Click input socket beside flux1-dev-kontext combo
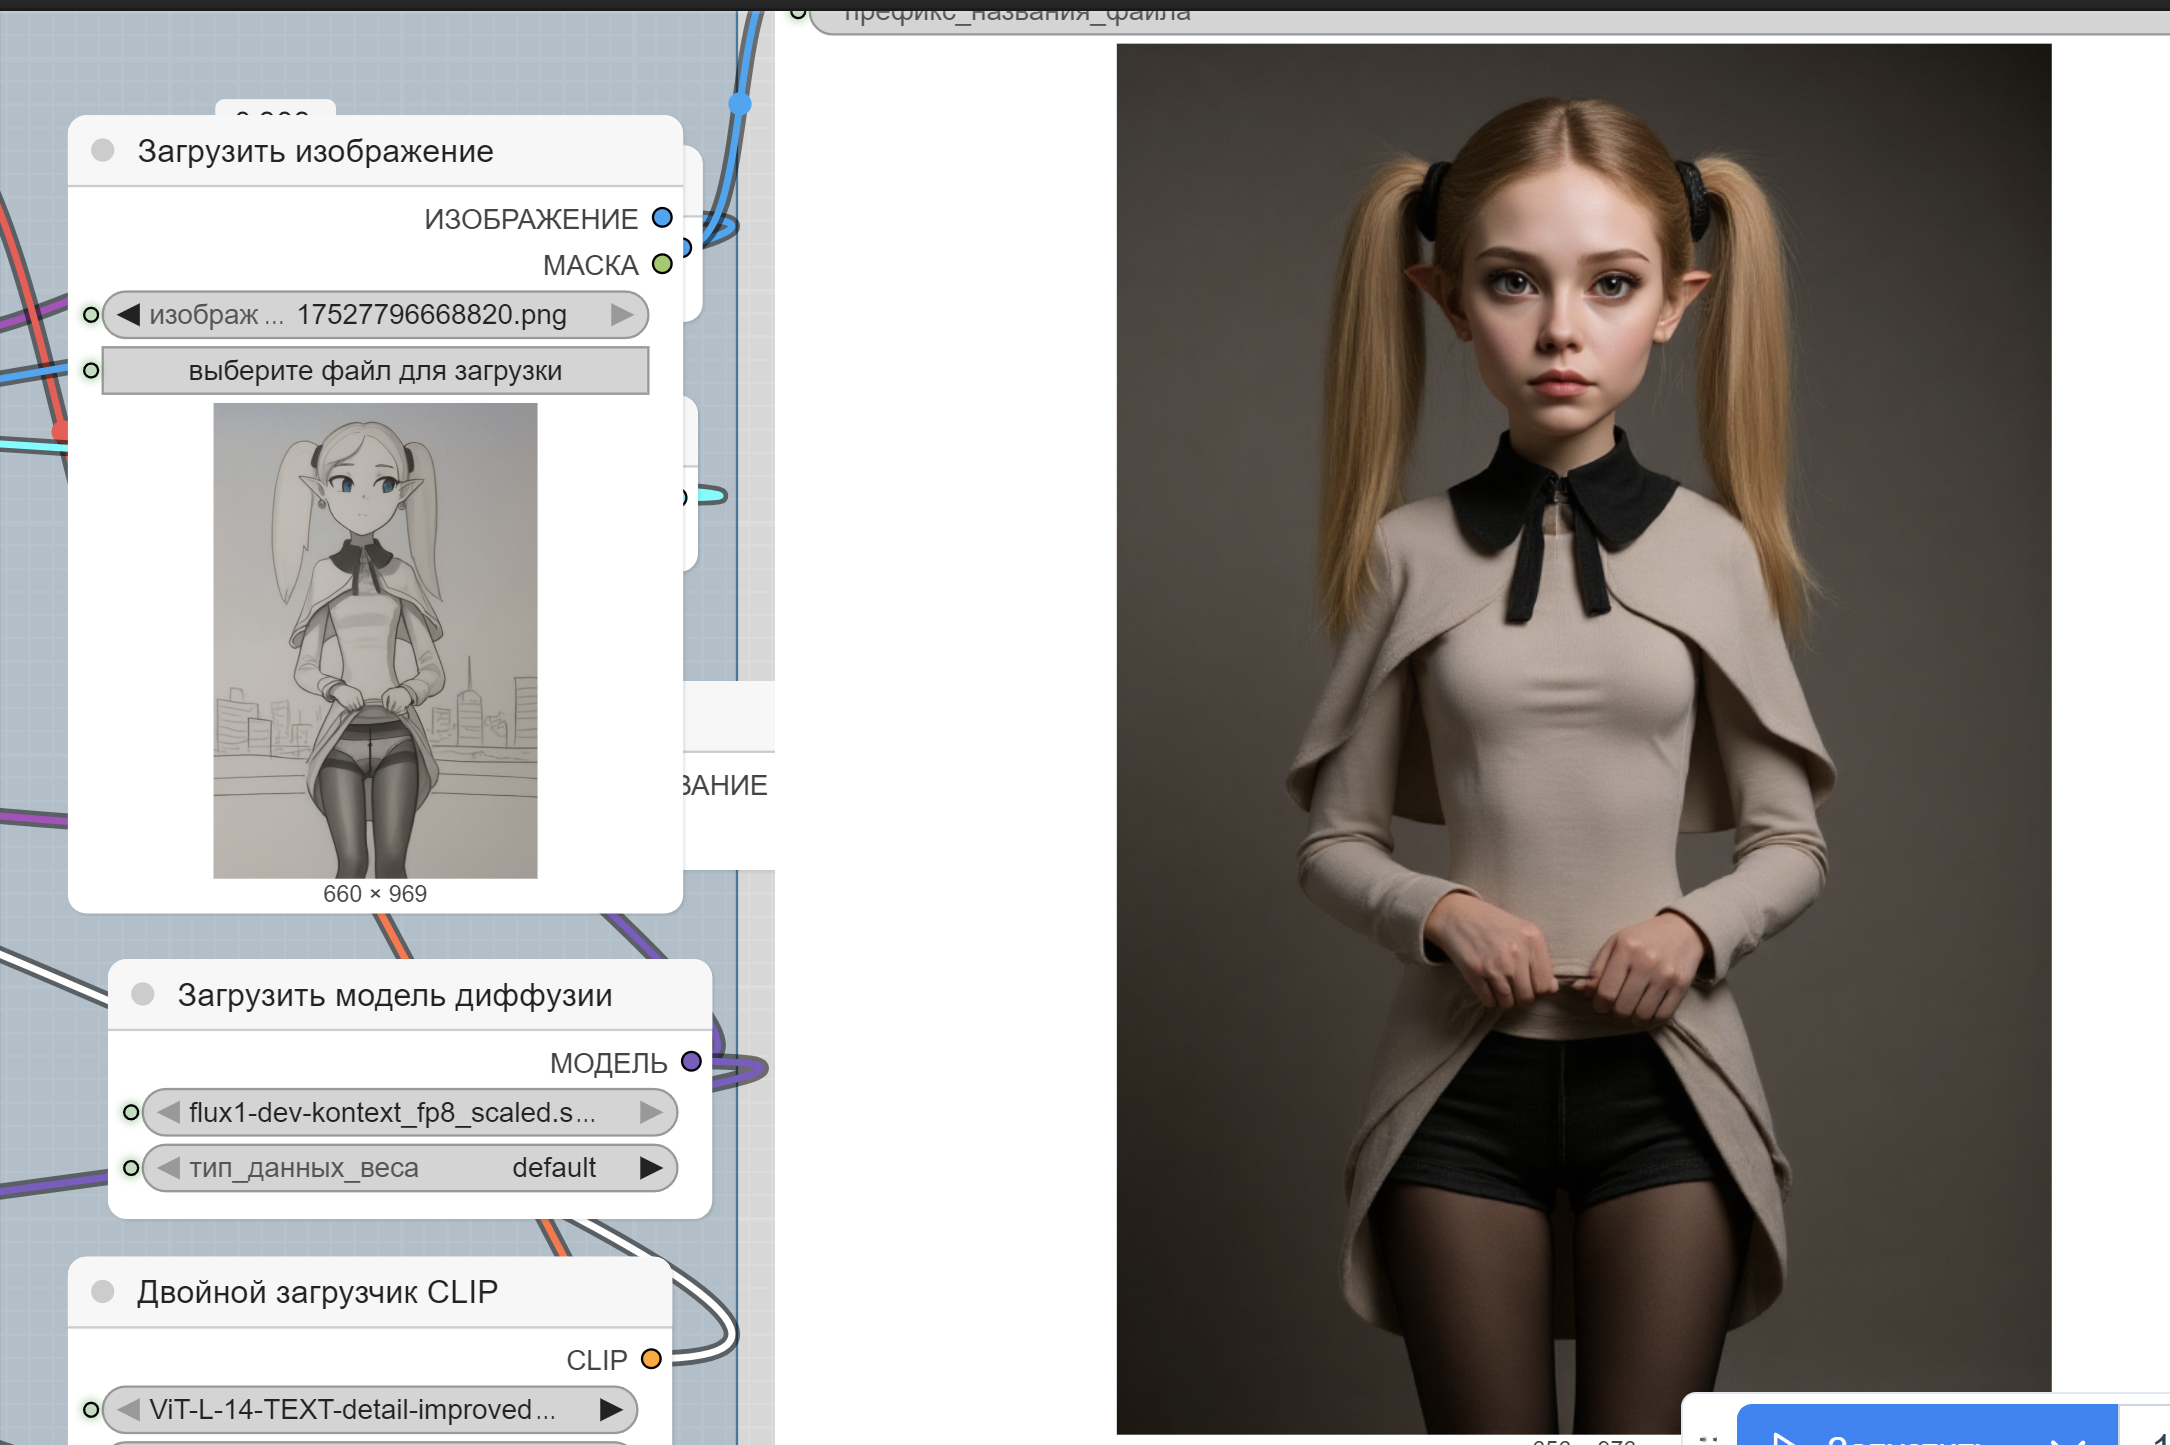 [x=131, y=1112]
